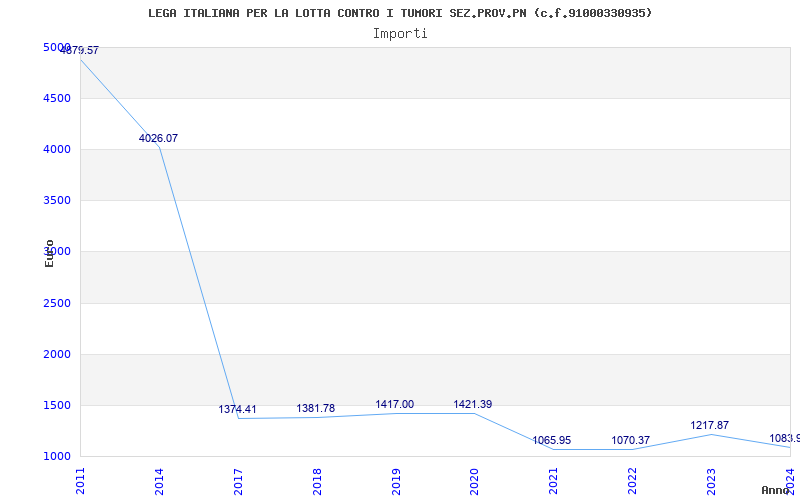The height and width of the screenshot is (500, 800).
Task: Select the 2000 y-axis value label
Action: click(x=57, y=354)
